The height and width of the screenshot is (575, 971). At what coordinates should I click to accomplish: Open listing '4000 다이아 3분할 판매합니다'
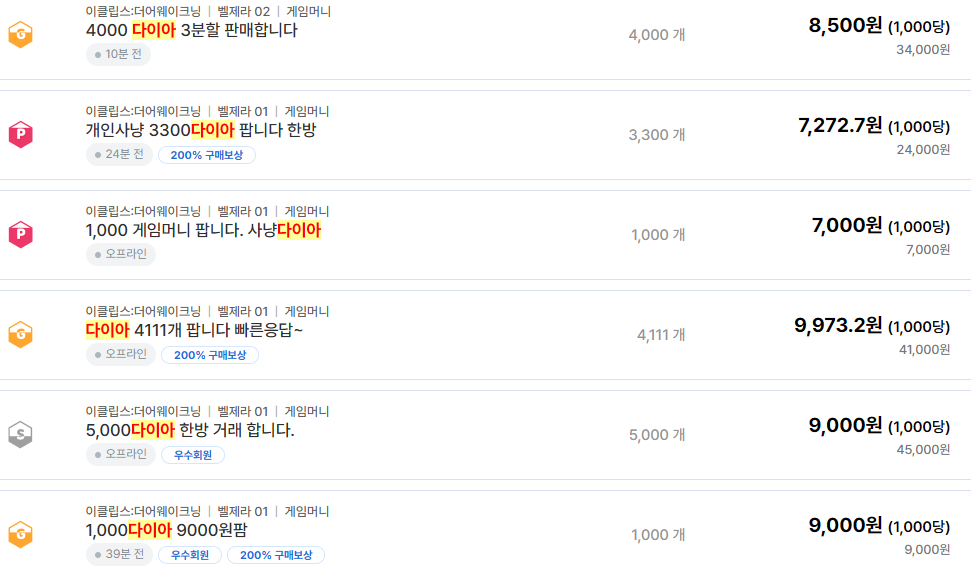(191, 30)
